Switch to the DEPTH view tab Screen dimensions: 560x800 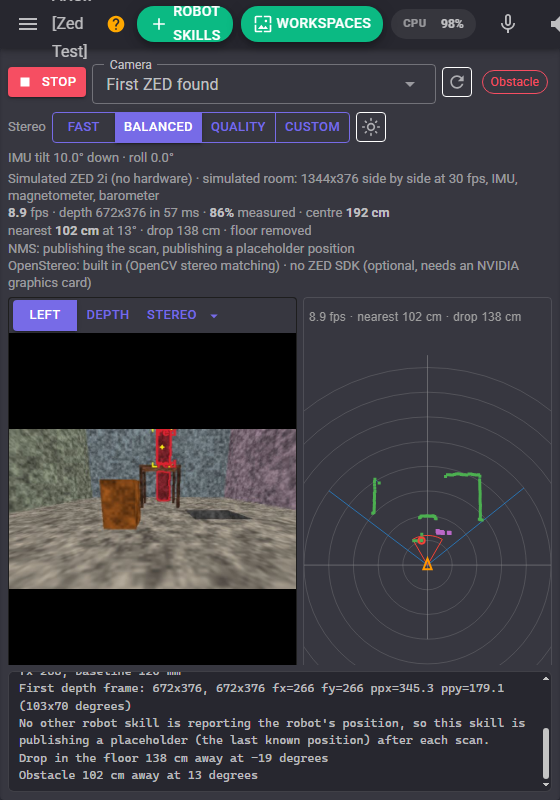click(108, 315)
